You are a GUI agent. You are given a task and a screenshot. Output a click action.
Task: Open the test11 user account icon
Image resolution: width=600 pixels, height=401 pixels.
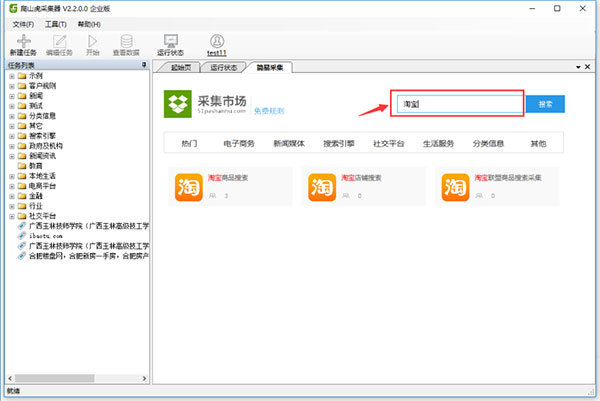click(217, 41)
